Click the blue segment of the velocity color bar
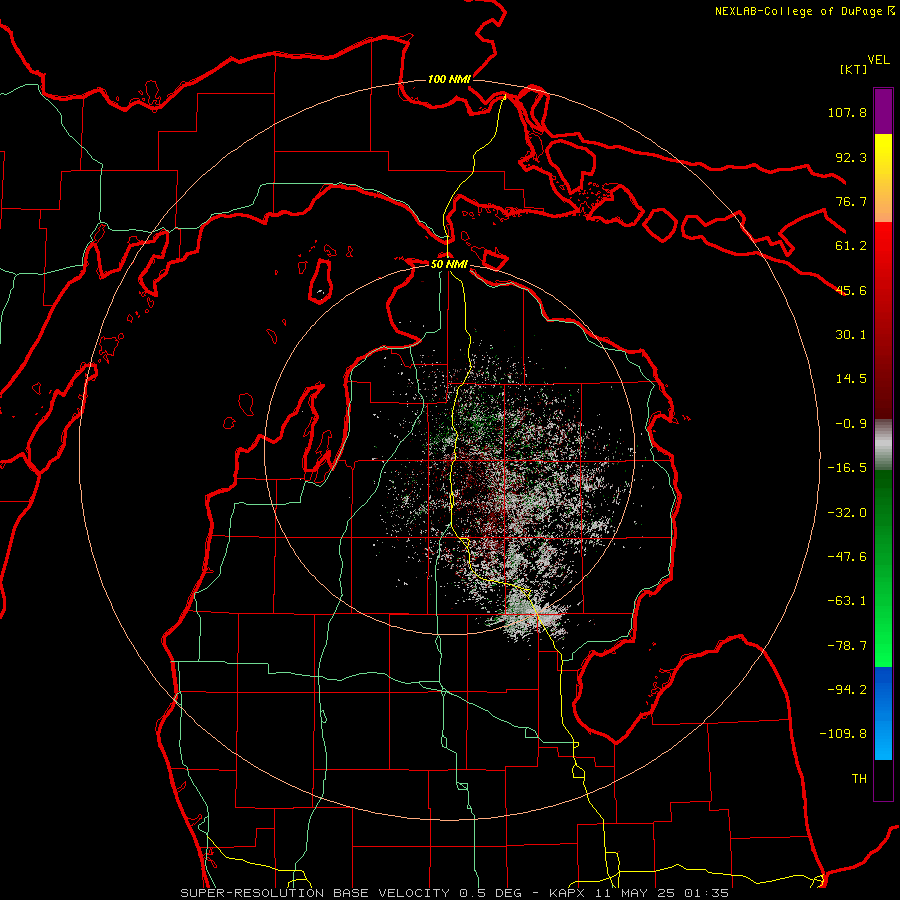Image resolution: width=900 pixels, height=900 pixels. 883,713
